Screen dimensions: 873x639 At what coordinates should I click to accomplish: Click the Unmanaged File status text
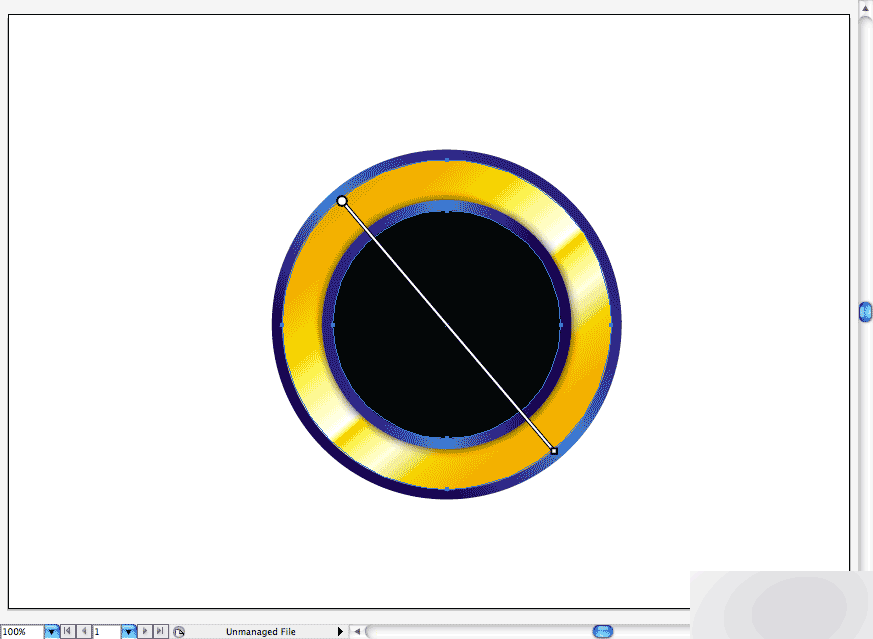[261, 632]
